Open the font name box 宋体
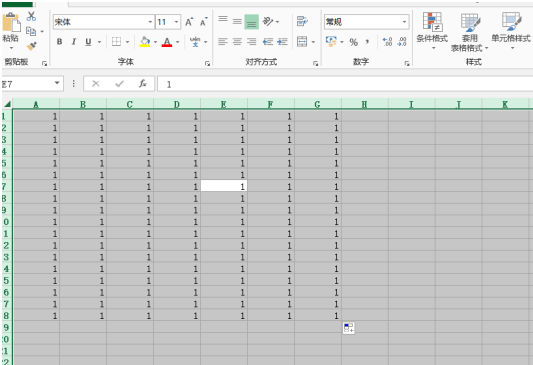 103,22
